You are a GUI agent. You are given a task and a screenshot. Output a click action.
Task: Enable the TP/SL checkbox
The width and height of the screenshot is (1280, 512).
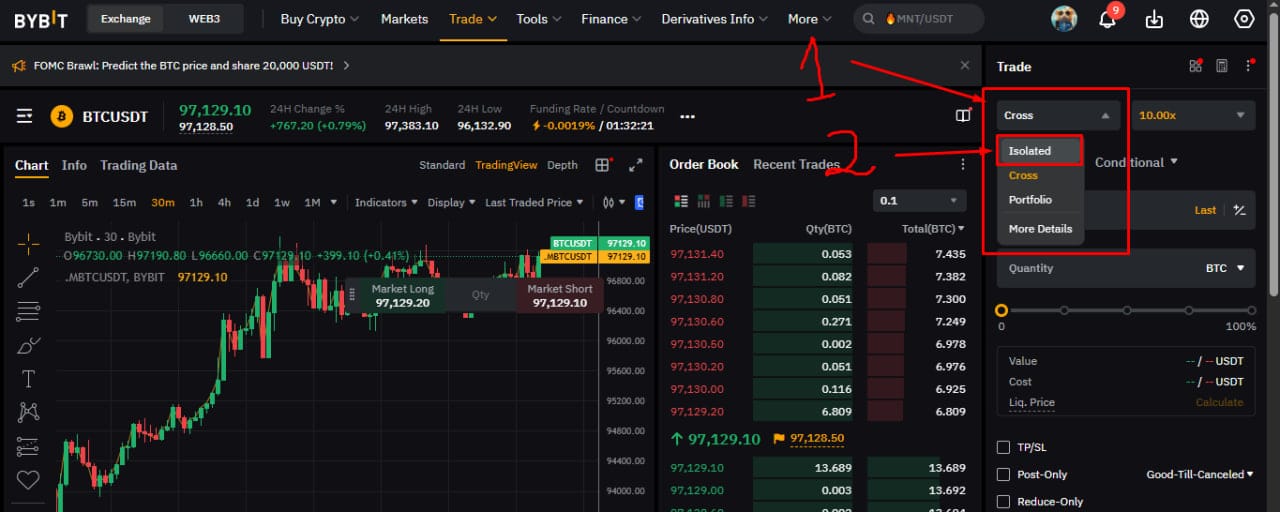tap(1004, 447)
